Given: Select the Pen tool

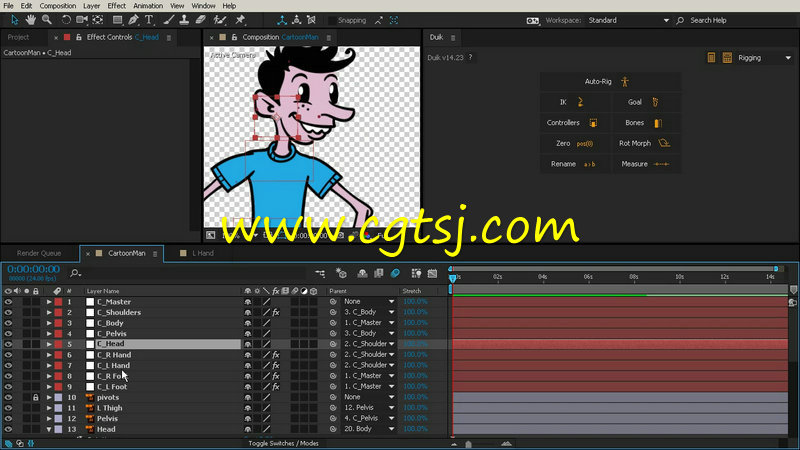Looking at the screenshot, I should point(133,20).
